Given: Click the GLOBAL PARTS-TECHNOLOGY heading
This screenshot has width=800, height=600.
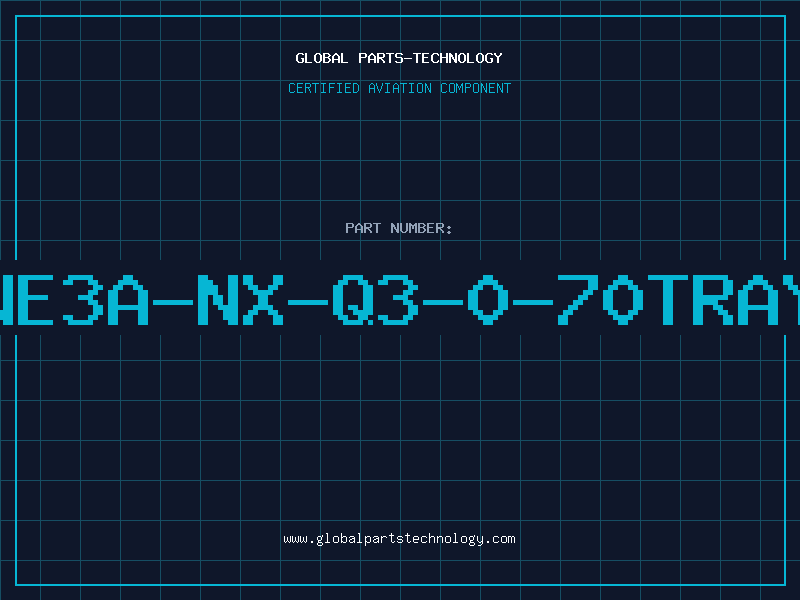Looking at the screenshot, I should click(399, 58).
